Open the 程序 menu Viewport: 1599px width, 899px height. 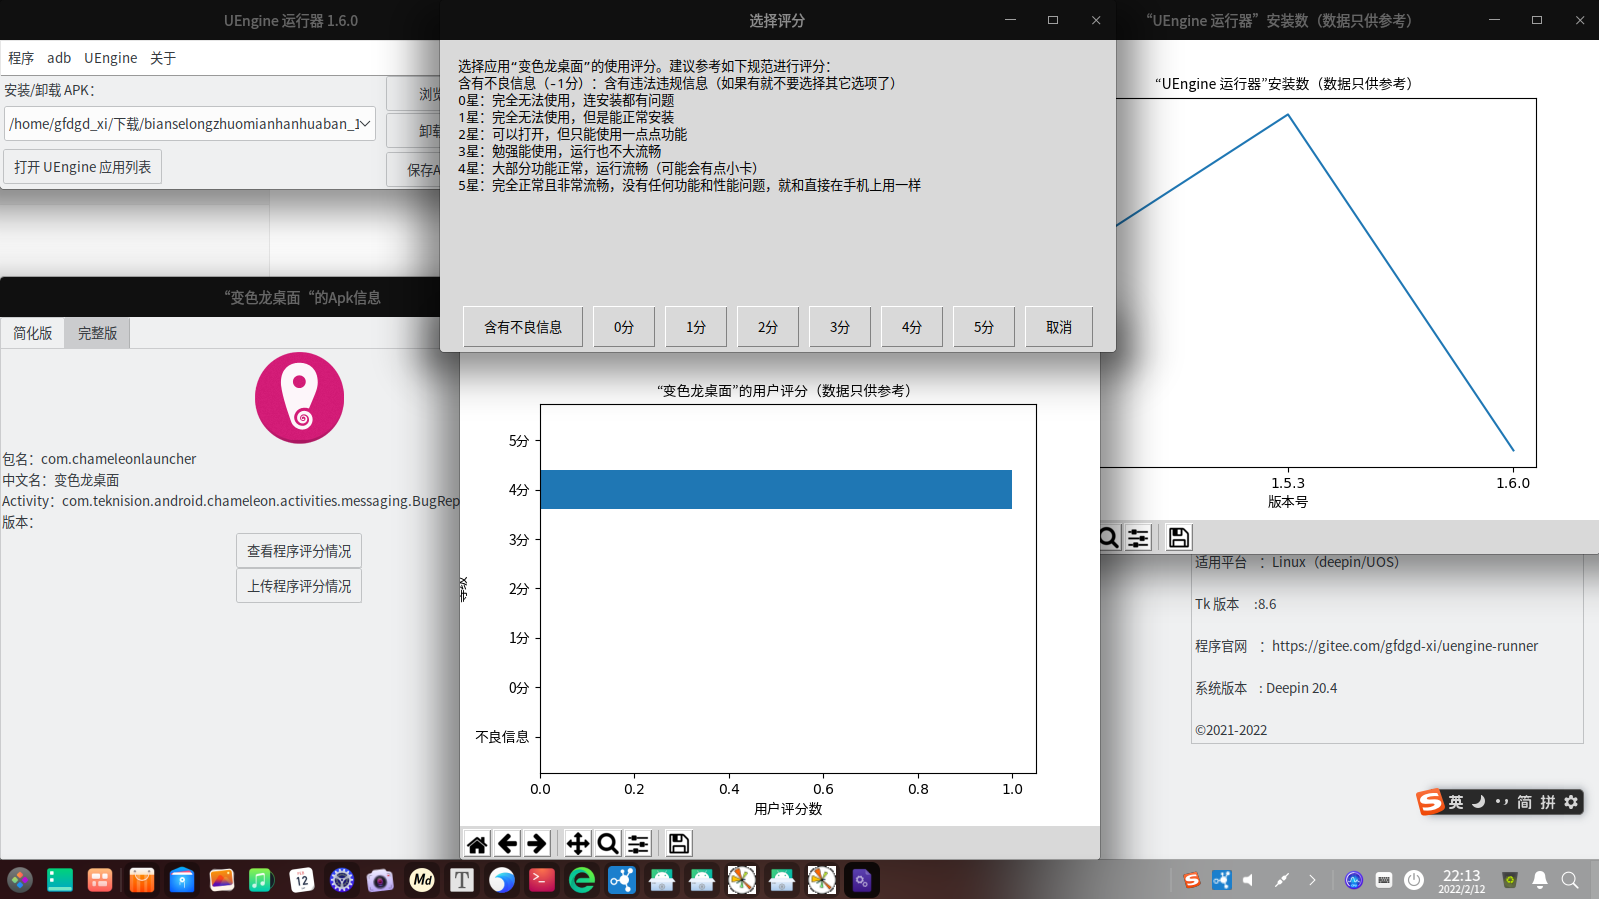point(21,58)
